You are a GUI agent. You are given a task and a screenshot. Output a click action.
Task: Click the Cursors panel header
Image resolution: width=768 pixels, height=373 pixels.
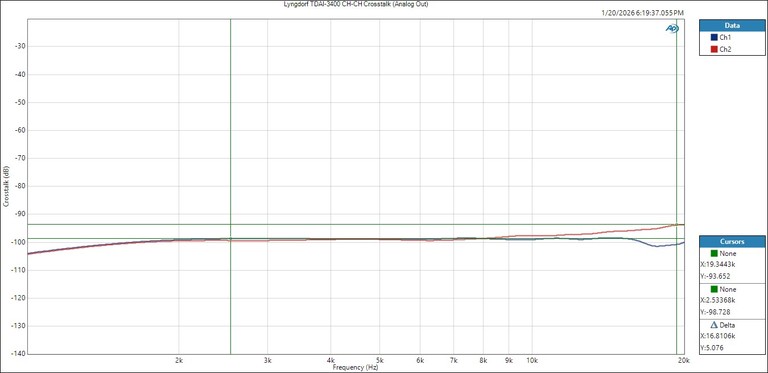click(x=732, y=241)
